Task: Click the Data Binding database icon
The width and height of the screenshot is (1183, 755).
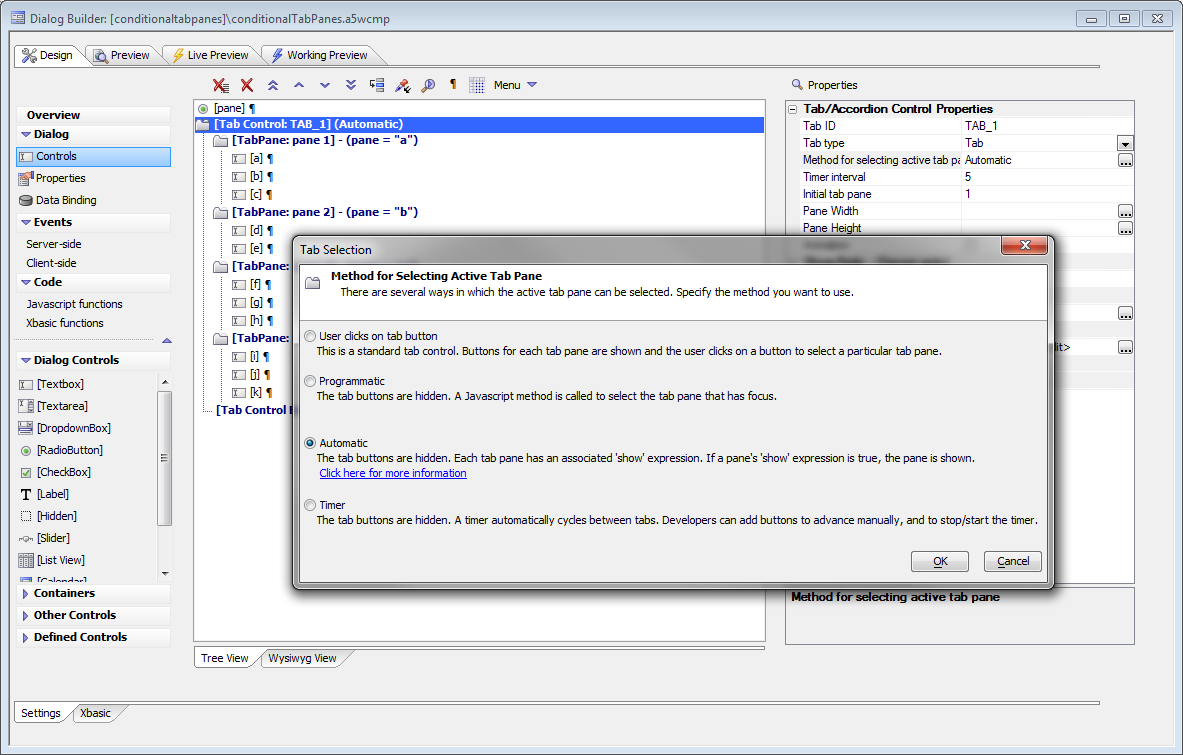Action: point(26,201)
